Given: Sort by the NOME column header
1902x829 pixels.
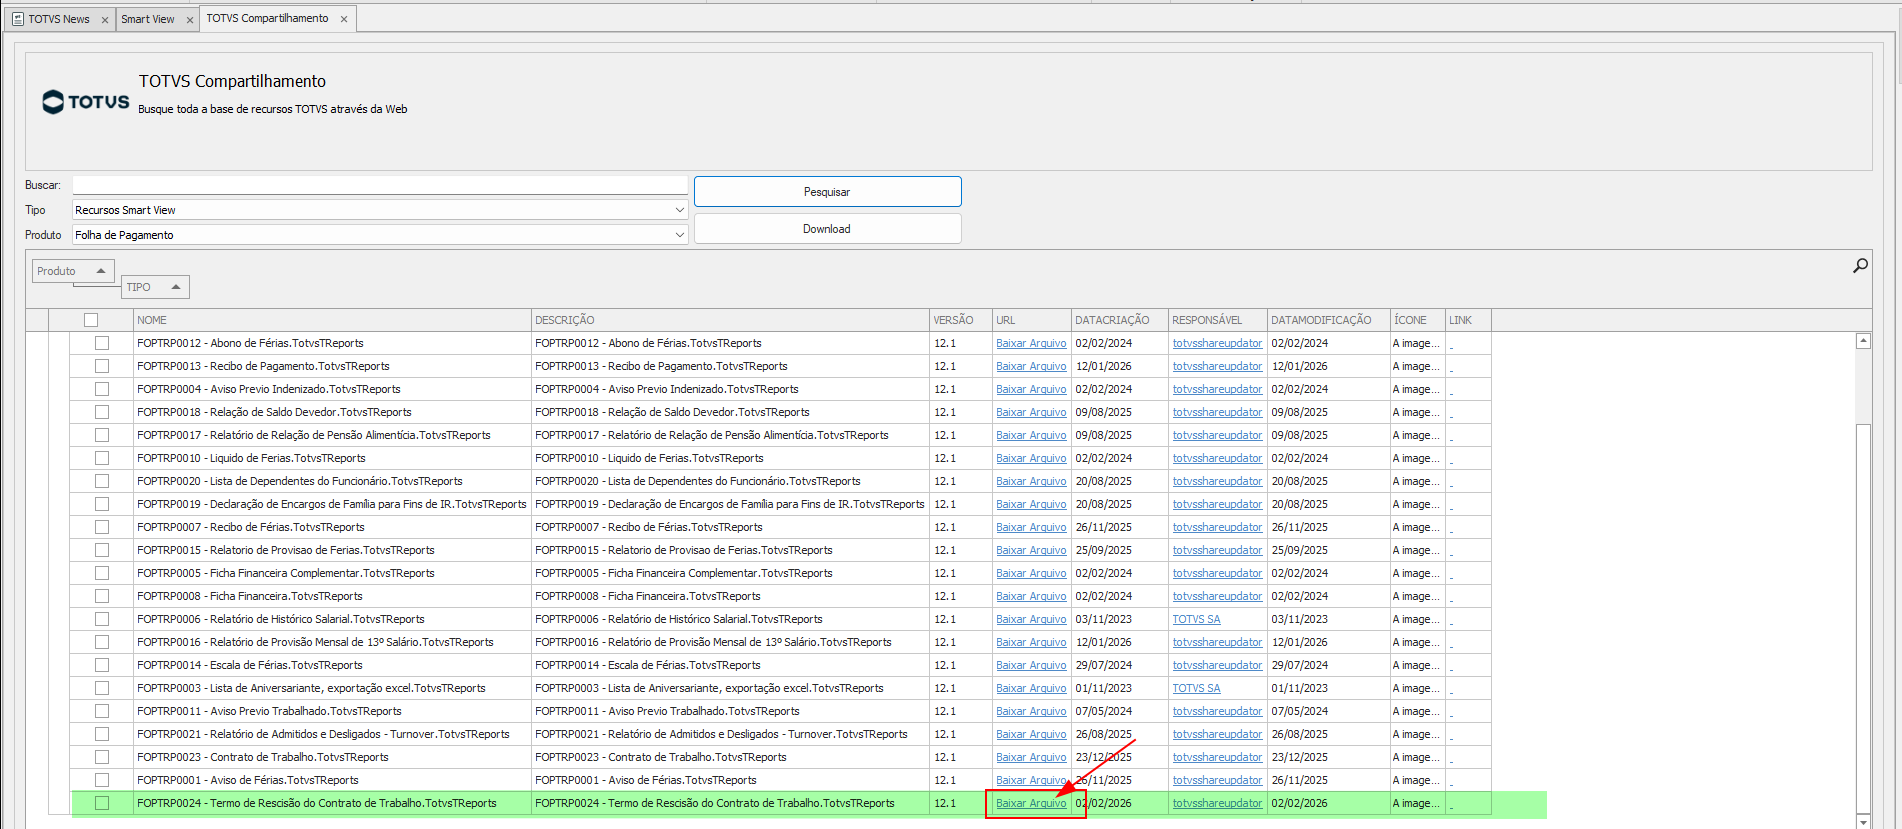Looking at the screenshot, I should point(332,320).
